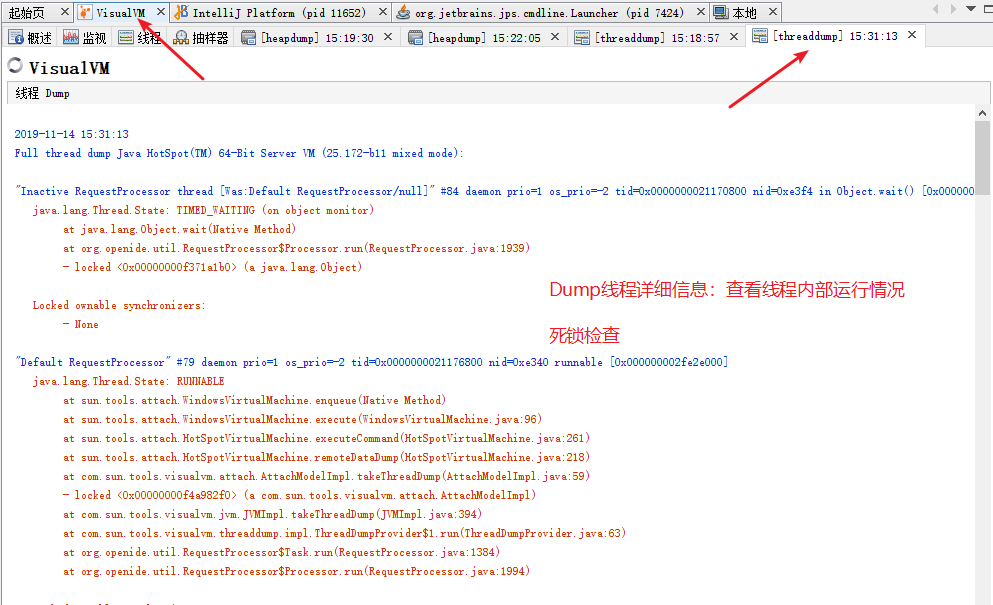Viewport: 993px width, 605px height.
Task: Click the "Inactive RequestProcessor thread" #84 line
Action: 495,191
